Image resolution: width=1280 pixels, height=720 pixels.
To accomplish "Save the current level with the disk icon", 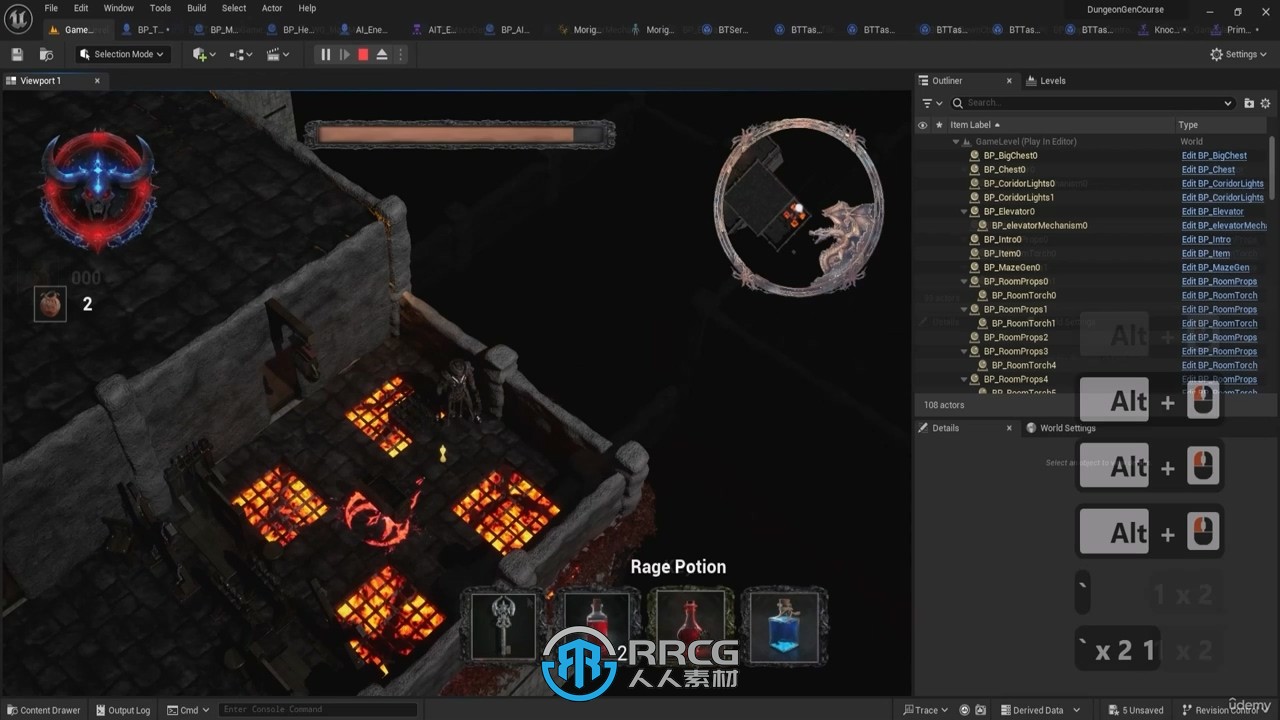I will tap(17, 54).
